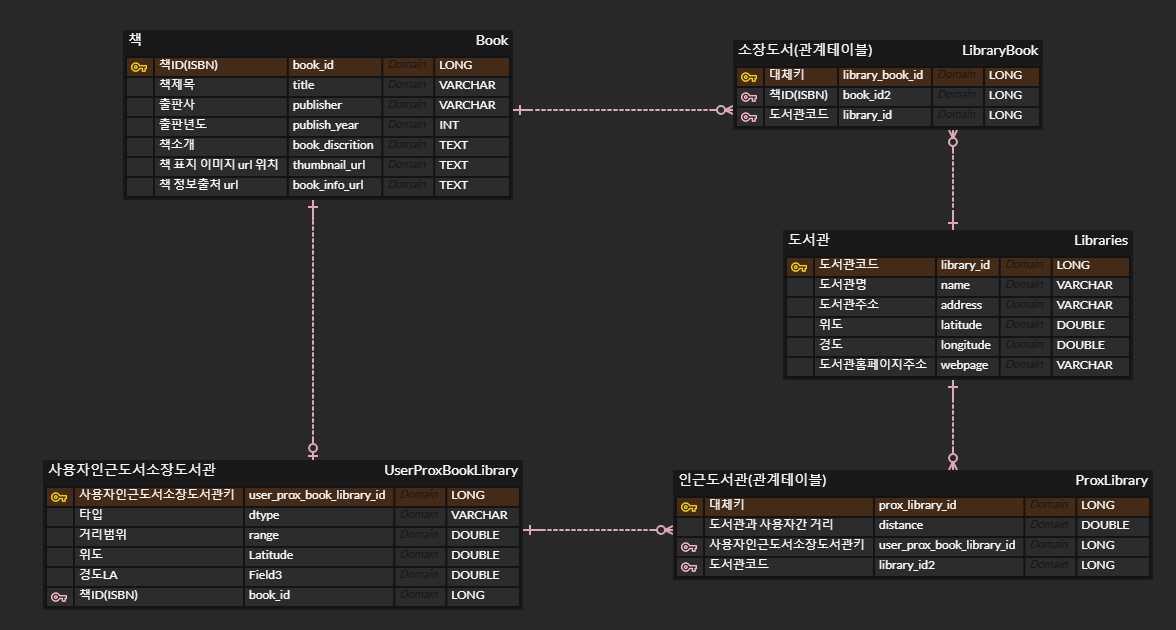Click the Domain cell for the name field
The width and height of the screenshot is (1176, 630).
click(1025, 285)
